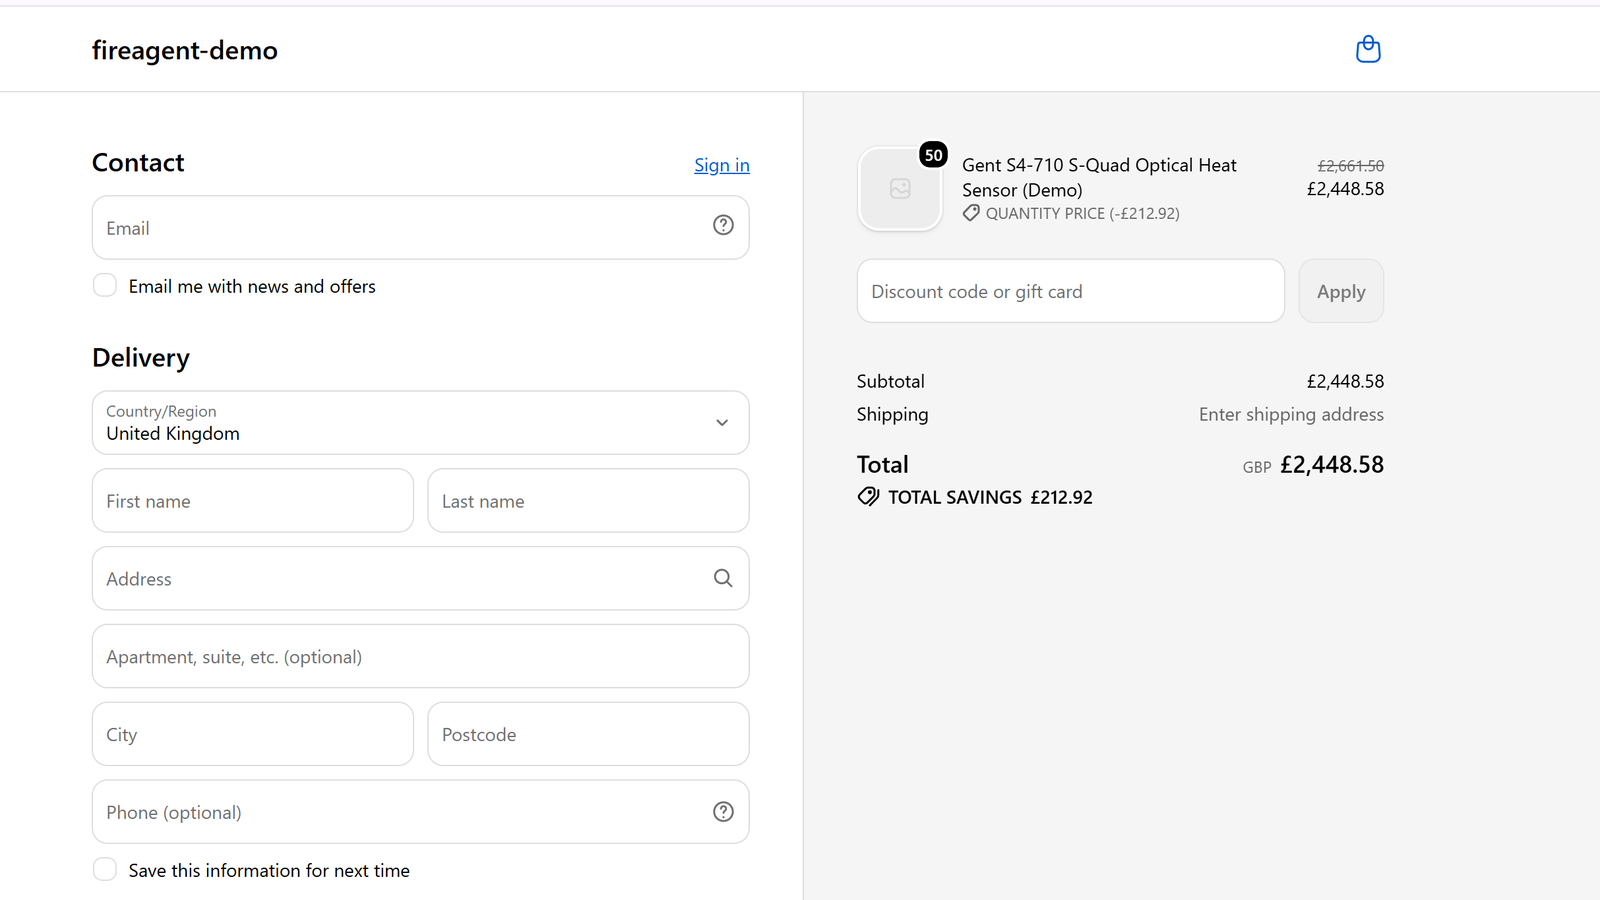This screenshot has width=1600, height=900.
Task: Click the Total amount £2,448.58 with GBP
Action: click(x=1313, y=465)
